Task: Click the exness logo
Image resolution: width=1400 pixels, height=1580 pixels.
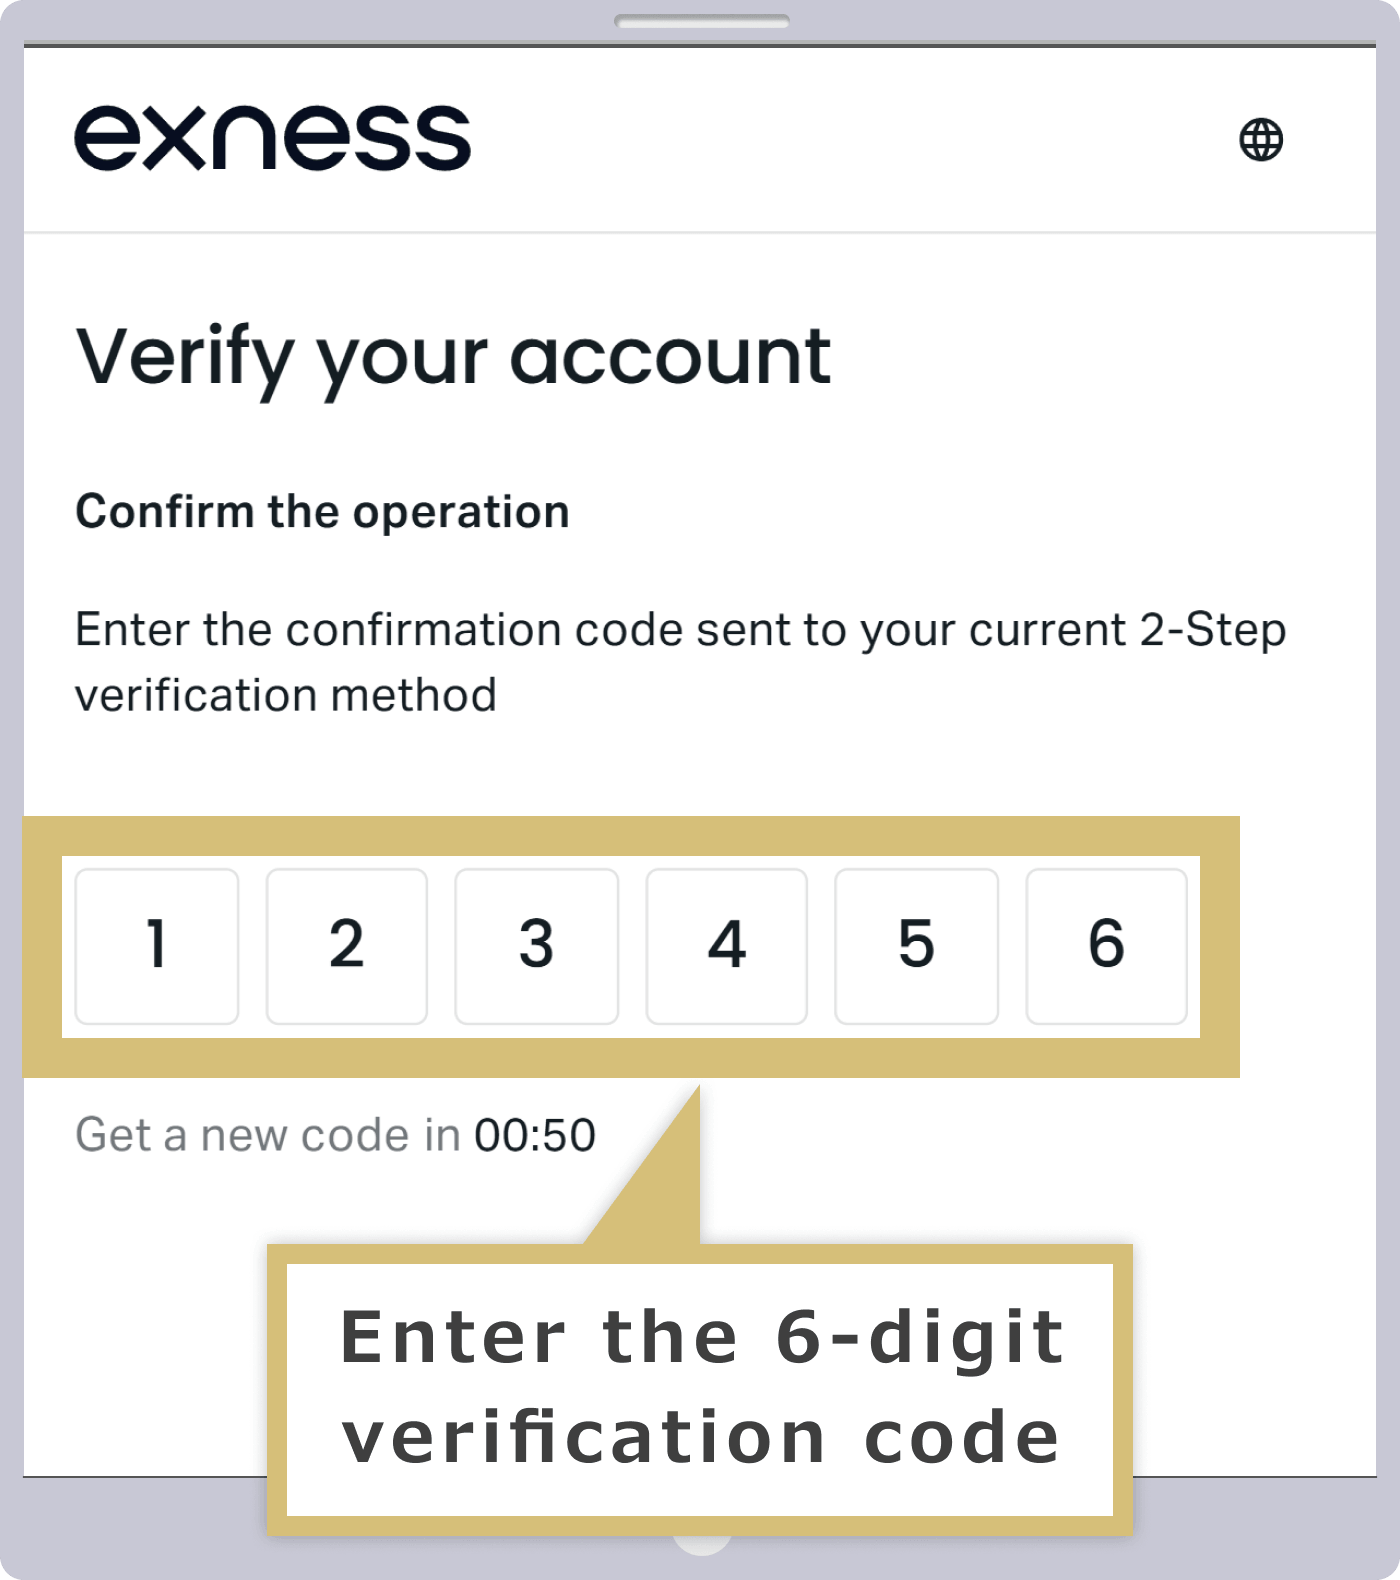Action: click(272, 138)
